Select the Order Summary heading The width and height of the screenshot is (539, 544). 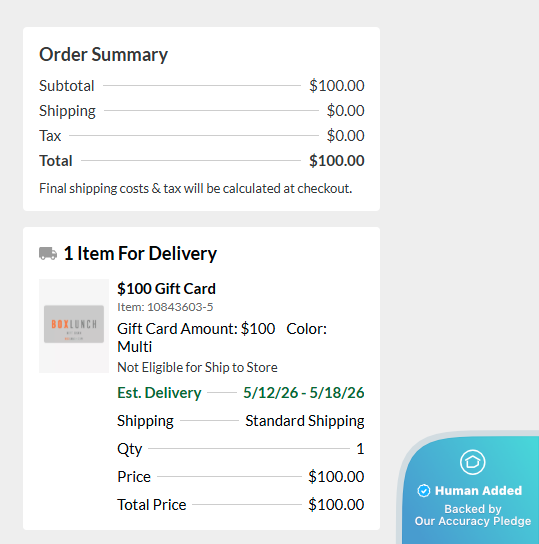(103, 55)
